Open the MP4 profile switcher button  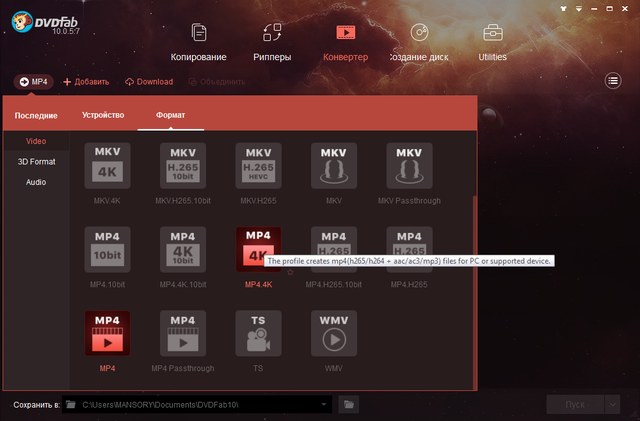point(33,82)
